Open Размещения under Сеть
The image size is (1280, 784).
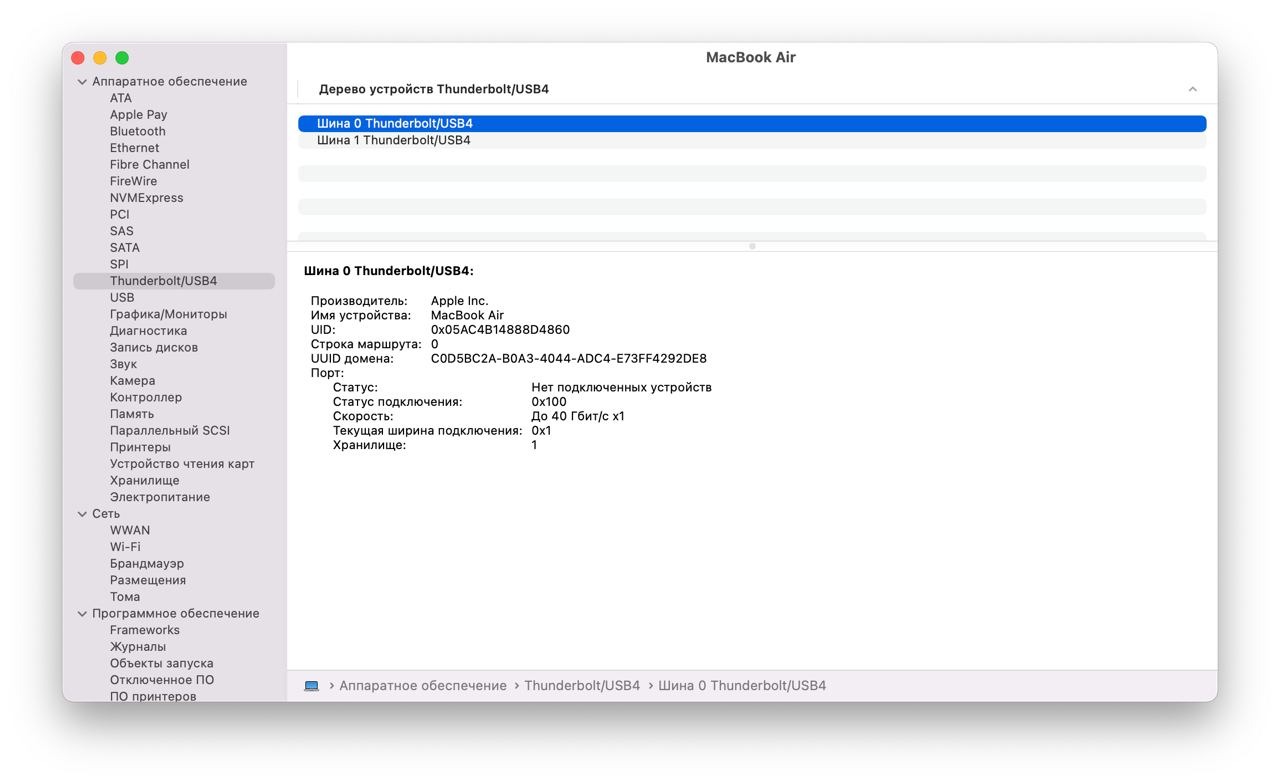tap(148, 580)
